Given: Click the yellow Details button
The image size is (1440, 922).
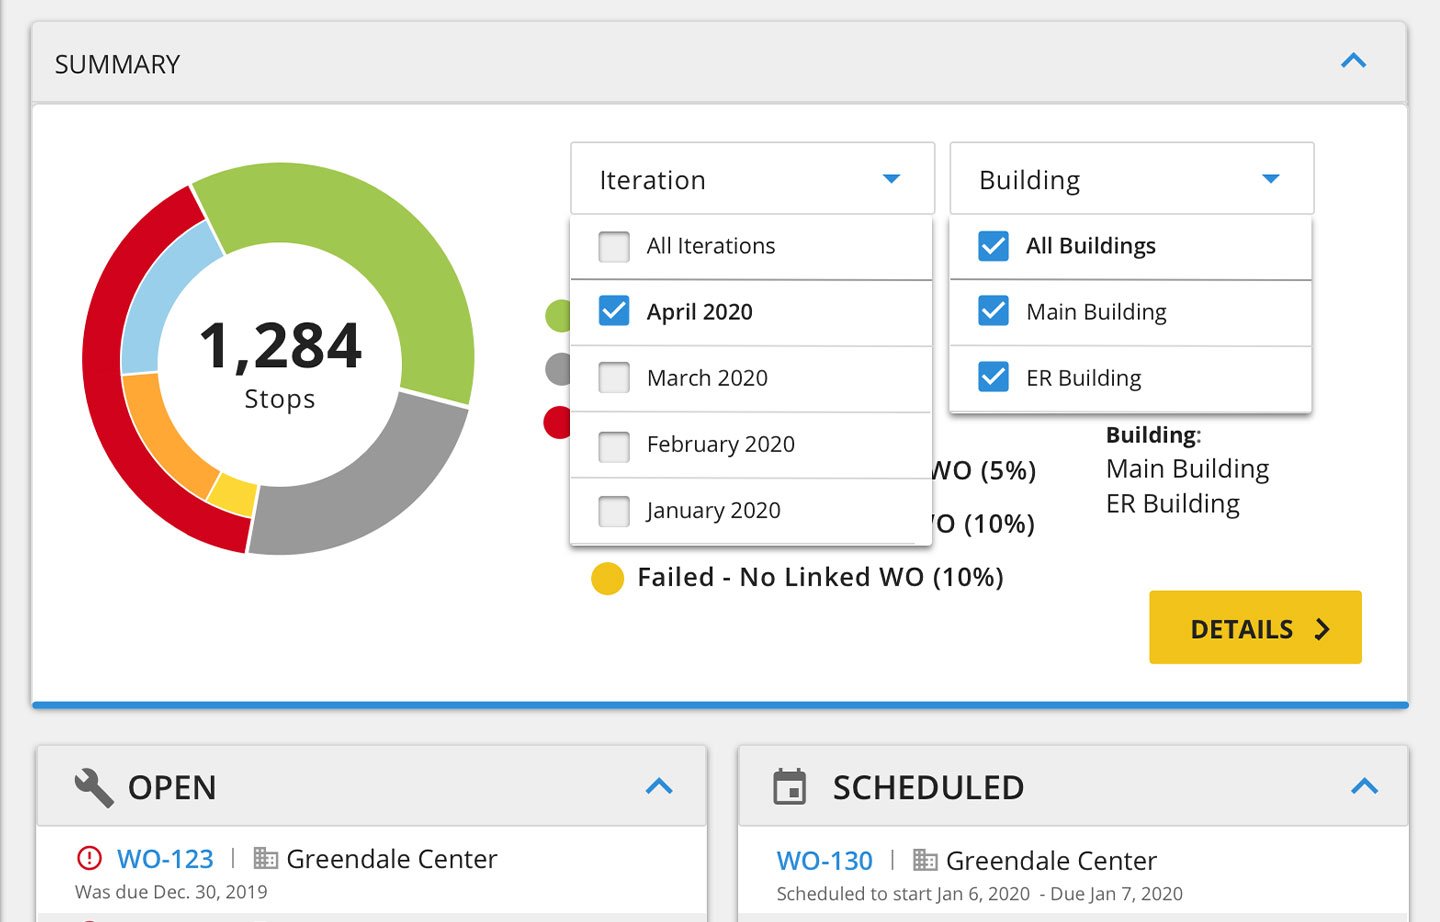Looking at the screenshot, I should coord(1255,628).
